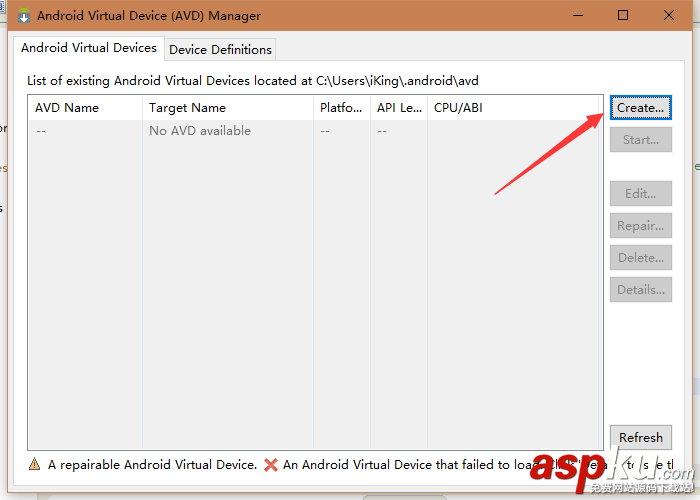Sort by the CPU/ABI column header

pos(515,108)
